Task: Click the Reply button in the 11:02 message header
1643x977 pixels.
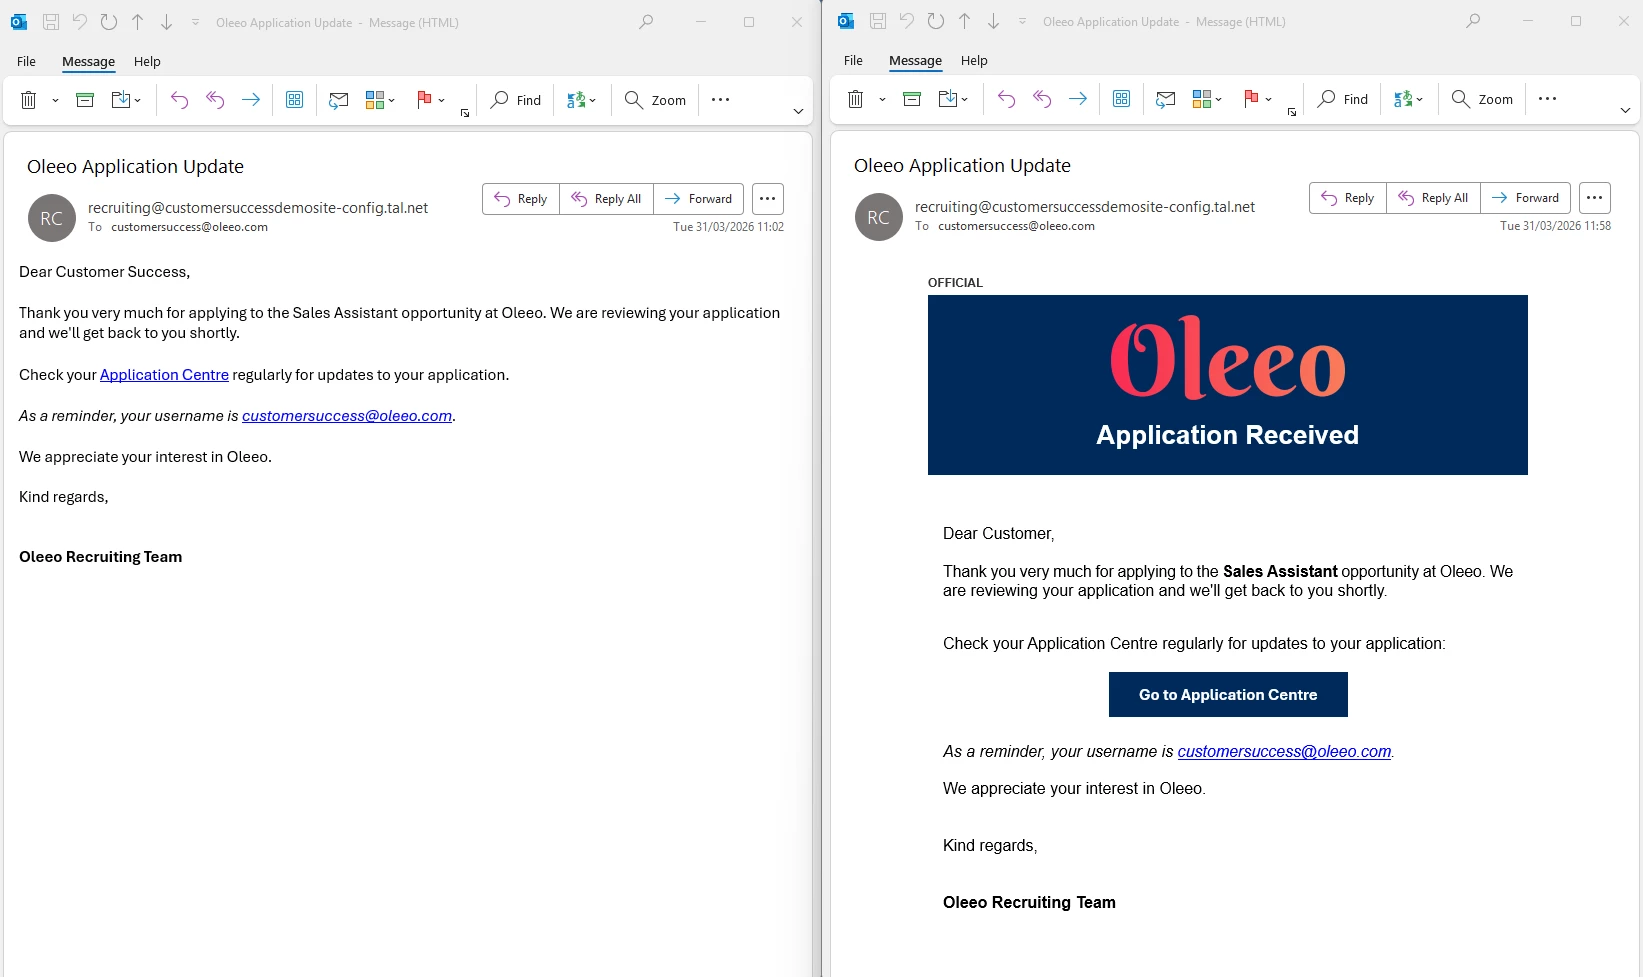Action: click(x=521, y=199)
